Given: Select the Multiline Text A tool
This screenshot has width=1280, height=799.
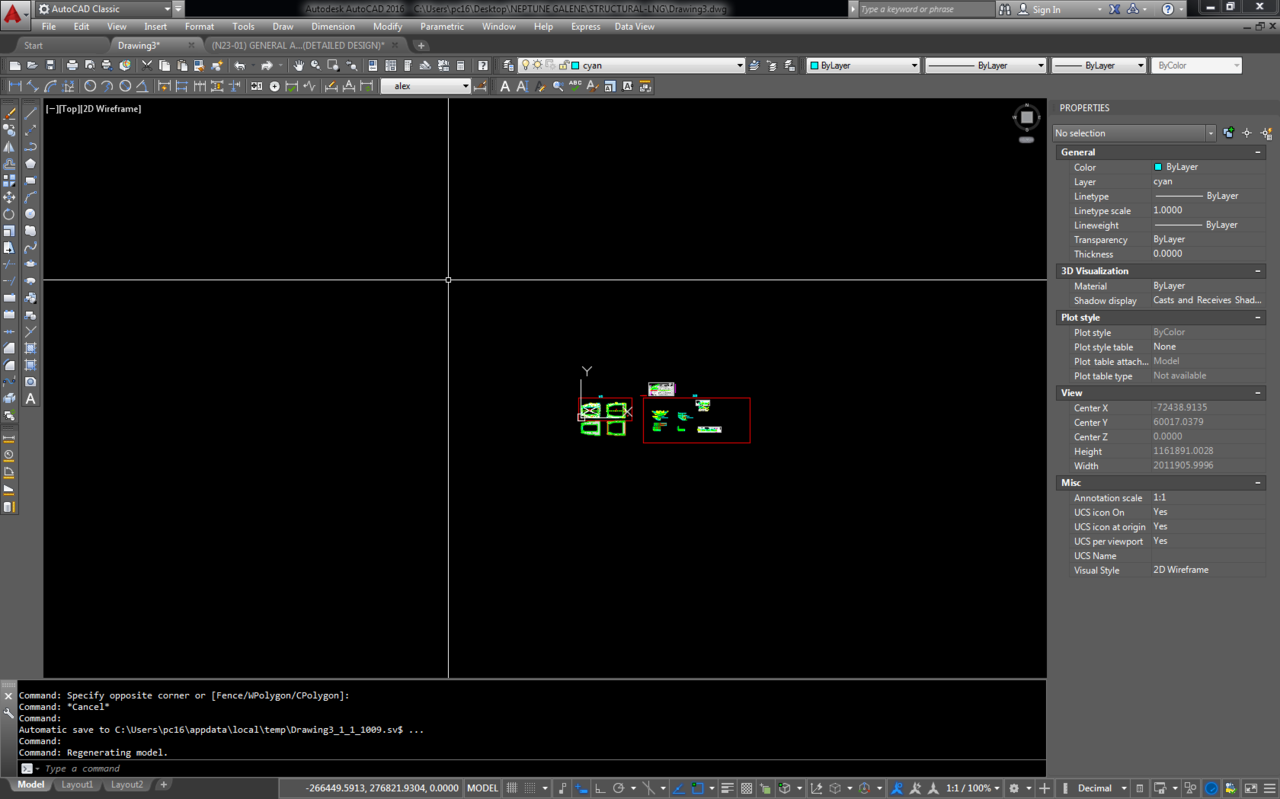Looking at the screenshot, I should (x=31, y=398).
